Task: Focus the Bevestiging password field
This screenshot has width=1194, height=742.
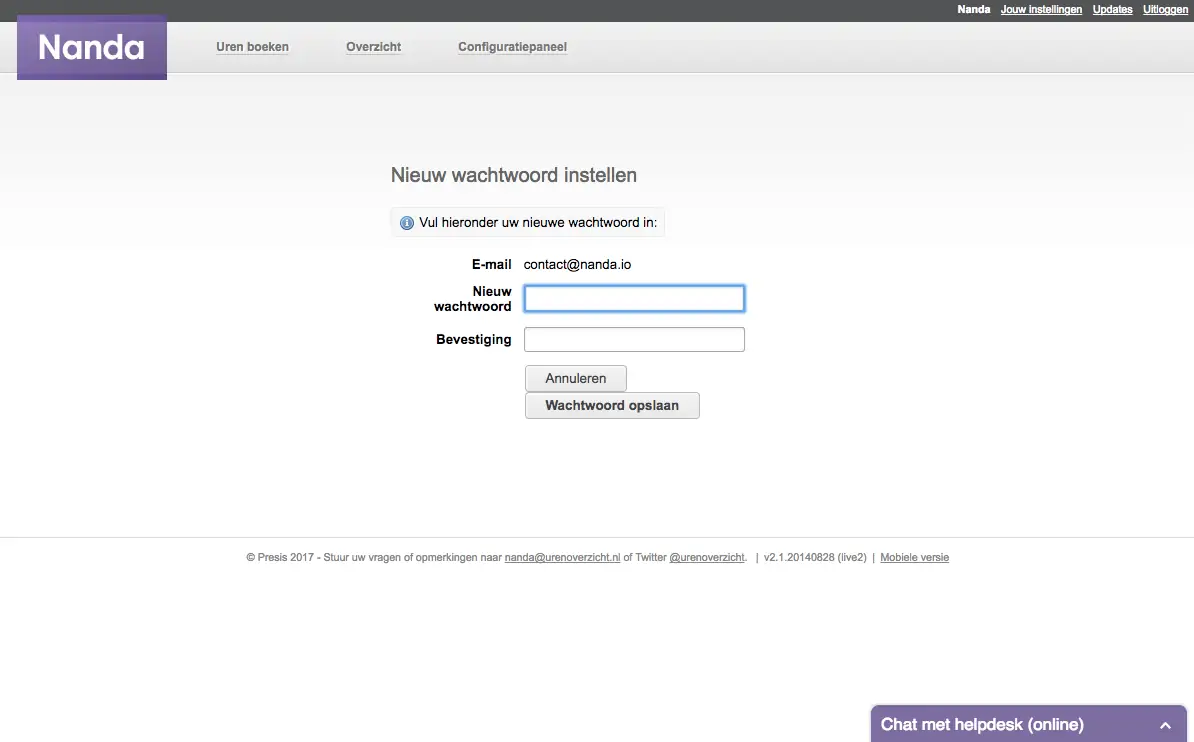Action: pos(634,339)
